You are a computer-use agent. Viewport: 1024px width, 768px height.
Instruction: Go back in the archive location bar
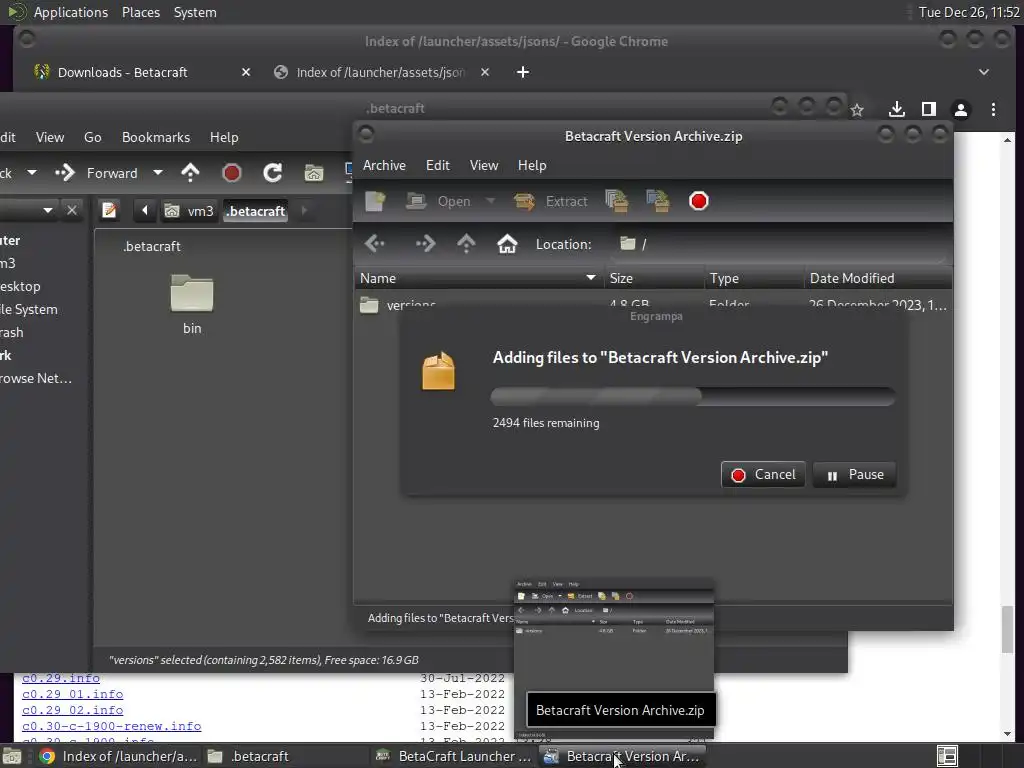point(376,244)
